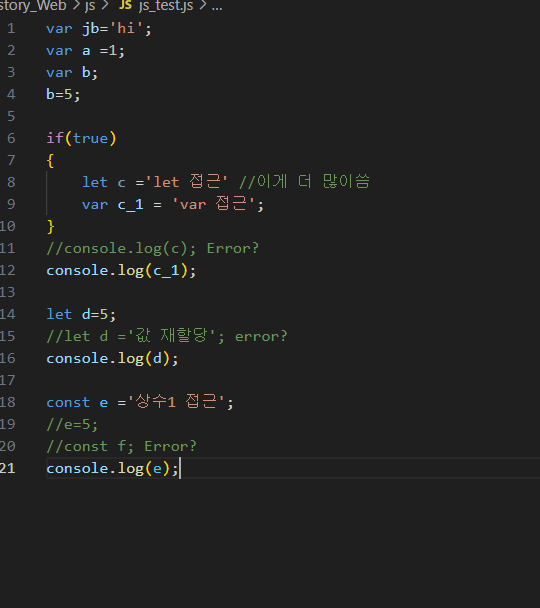This screenshot has height=608, width=540.
Task: Click the if(true) statement
Action: coord(81,138)
